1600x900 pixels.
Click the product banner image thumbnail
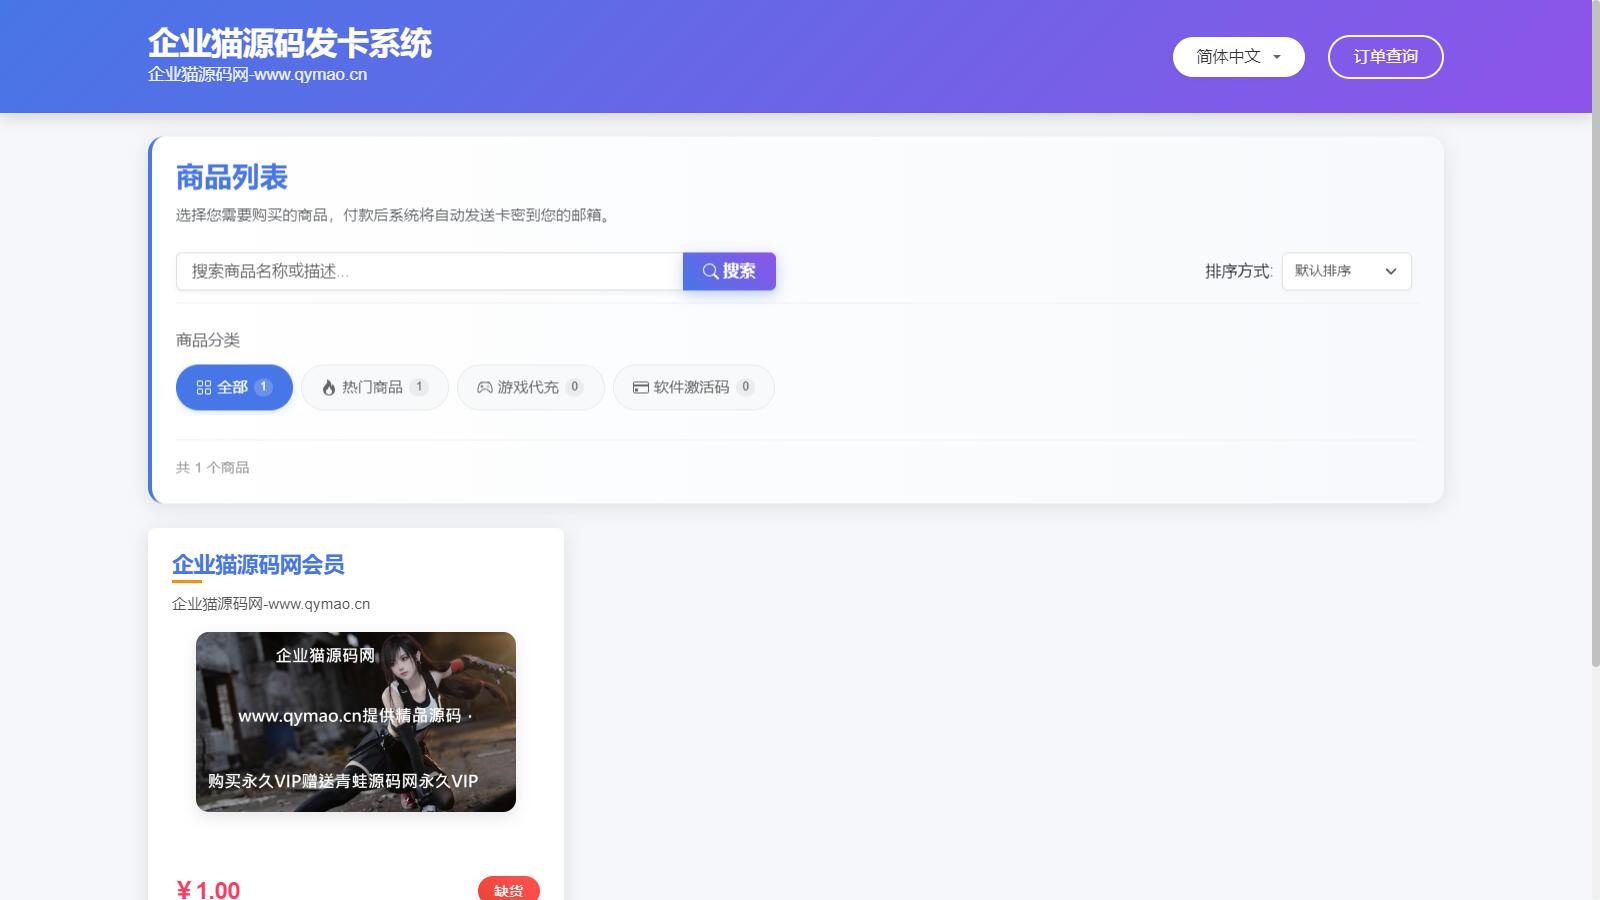(356, 721)
